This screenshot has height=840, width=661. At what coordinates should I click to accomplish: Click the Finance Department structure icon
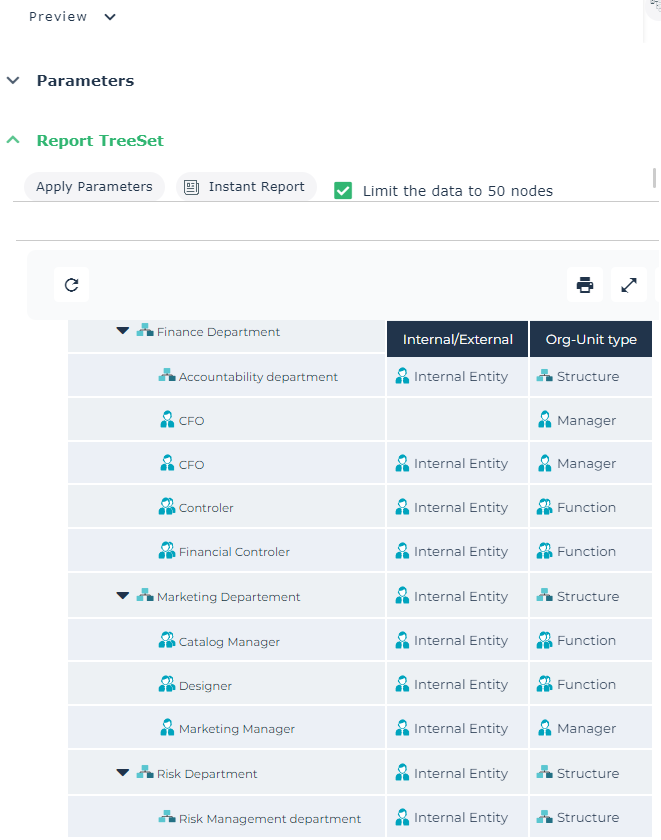tap(145, 331)
